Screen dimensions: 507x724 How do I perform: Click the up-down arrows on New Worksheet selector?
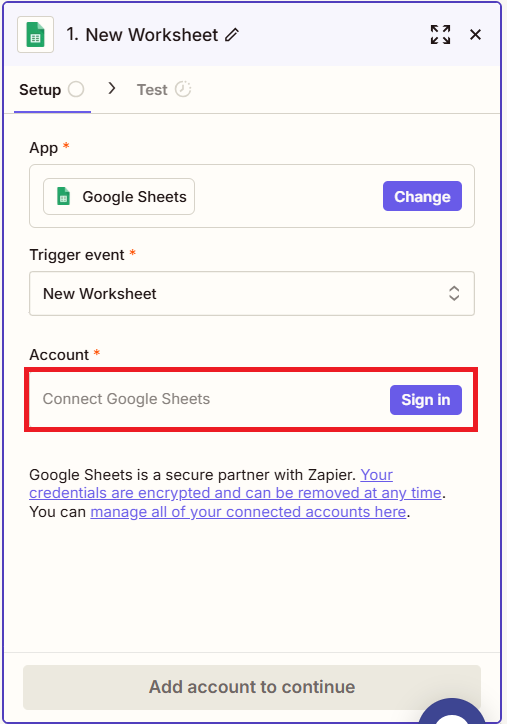point(454,293)
